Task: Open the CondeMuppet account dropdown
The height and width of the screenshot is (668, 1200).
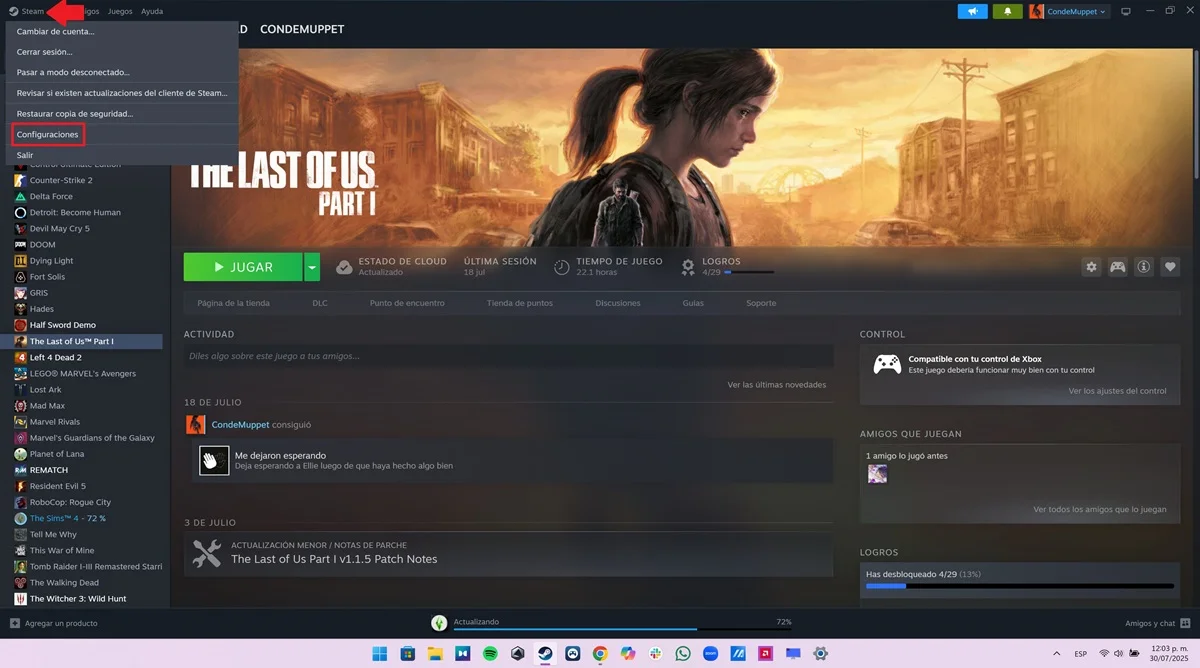Action: click(1070, 11)
